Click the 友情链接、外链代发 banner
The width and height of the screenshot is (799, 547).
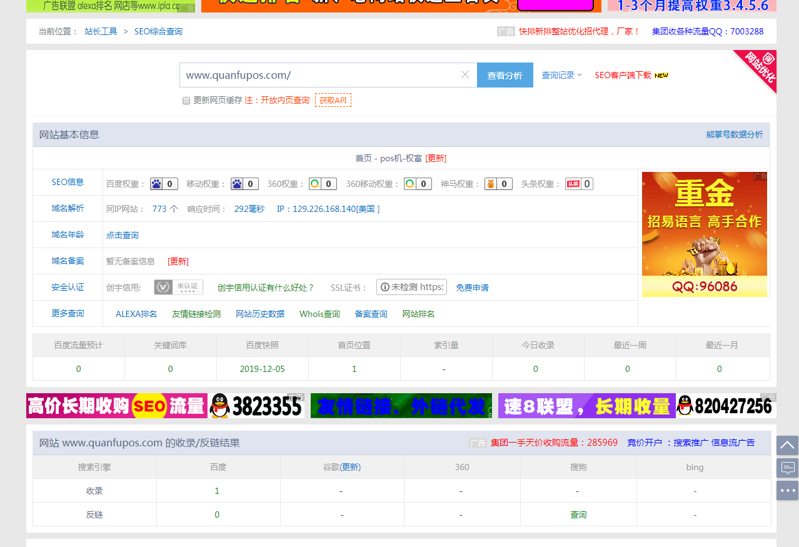(x=402, y=406)
